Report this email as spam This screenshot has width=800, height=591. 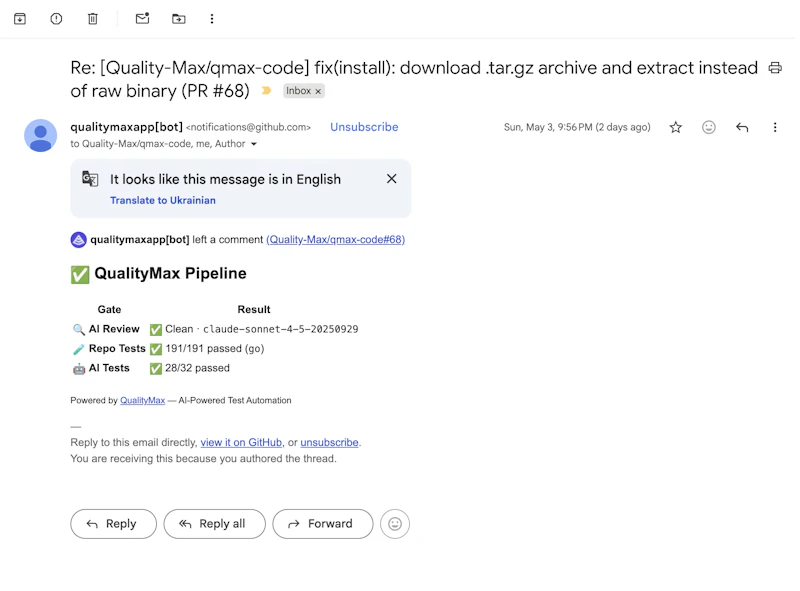56,19
